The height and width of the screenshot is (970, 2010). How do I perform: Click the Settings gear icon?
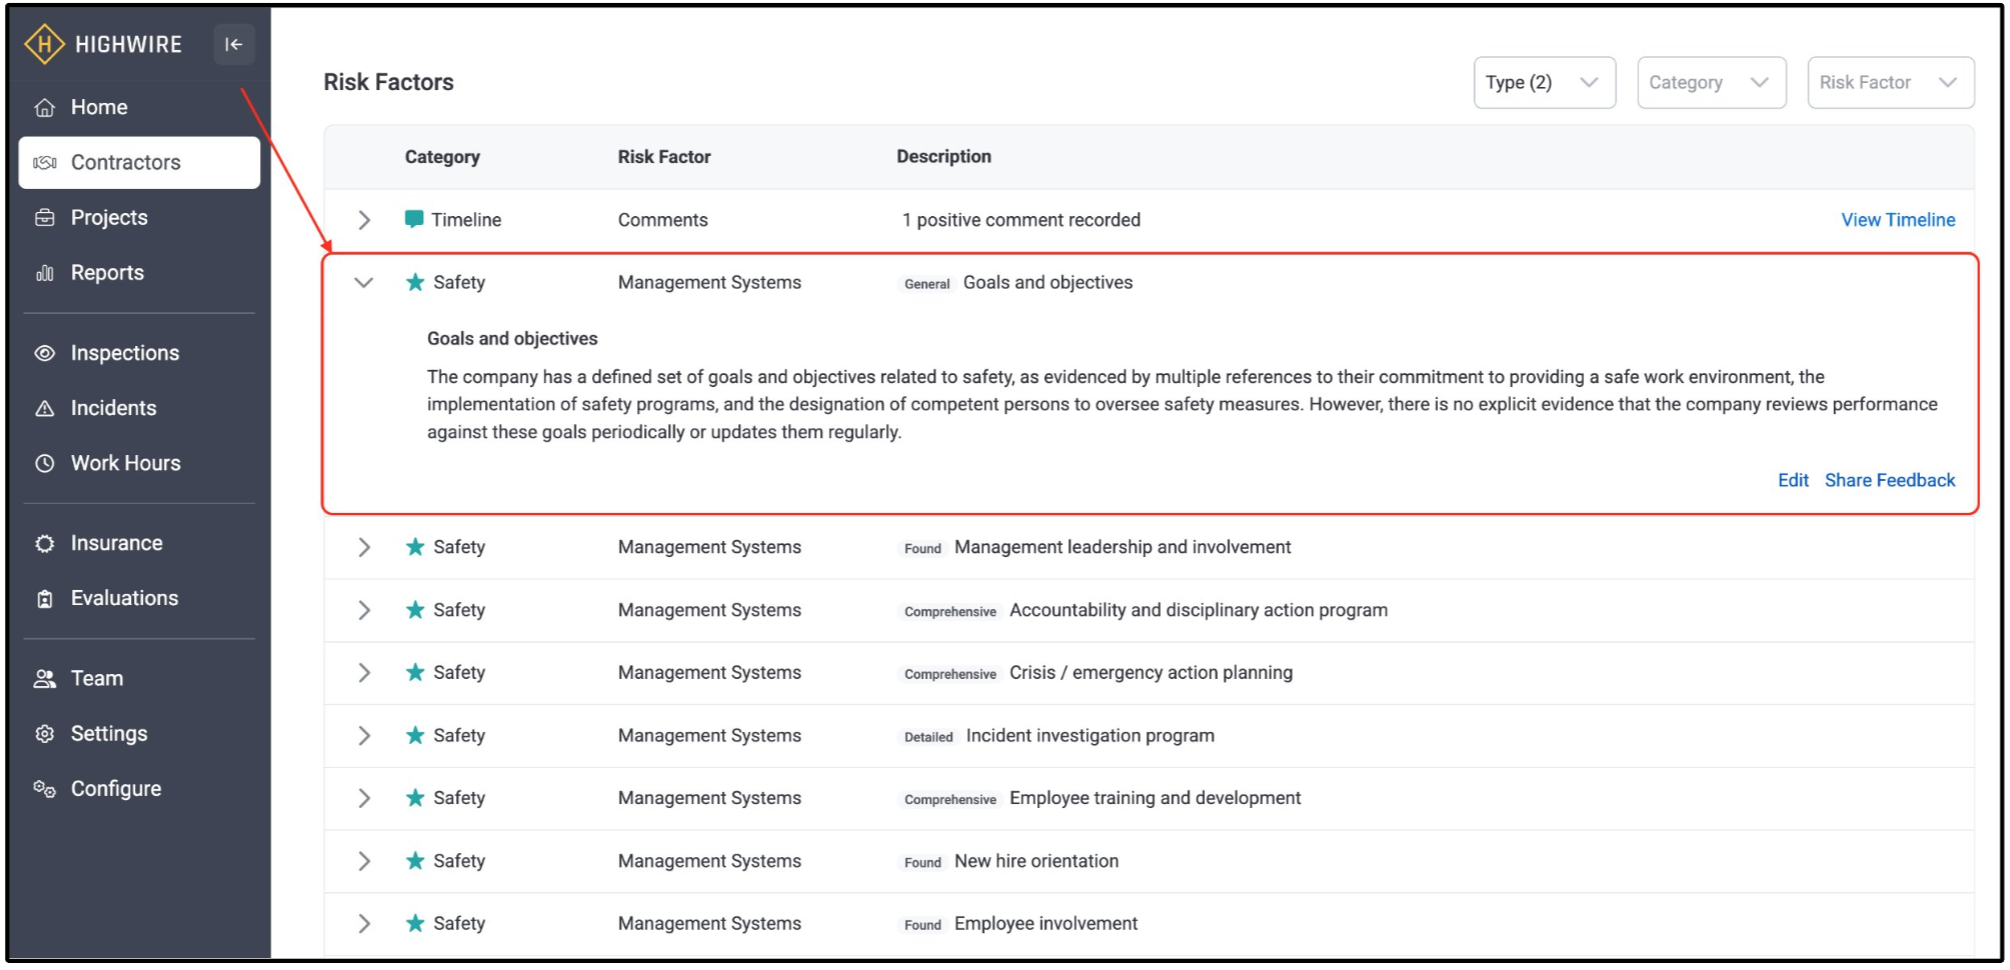click(x=45, y=733)
